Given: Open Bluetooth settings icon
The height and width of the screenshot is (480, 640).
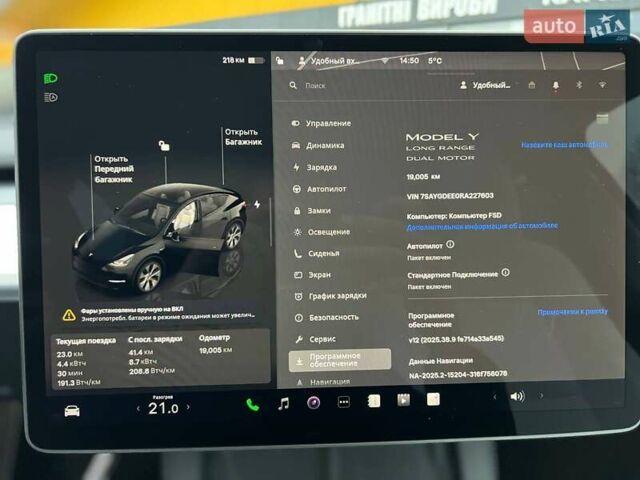Looking at the screenshot, I should coord(579,85).
